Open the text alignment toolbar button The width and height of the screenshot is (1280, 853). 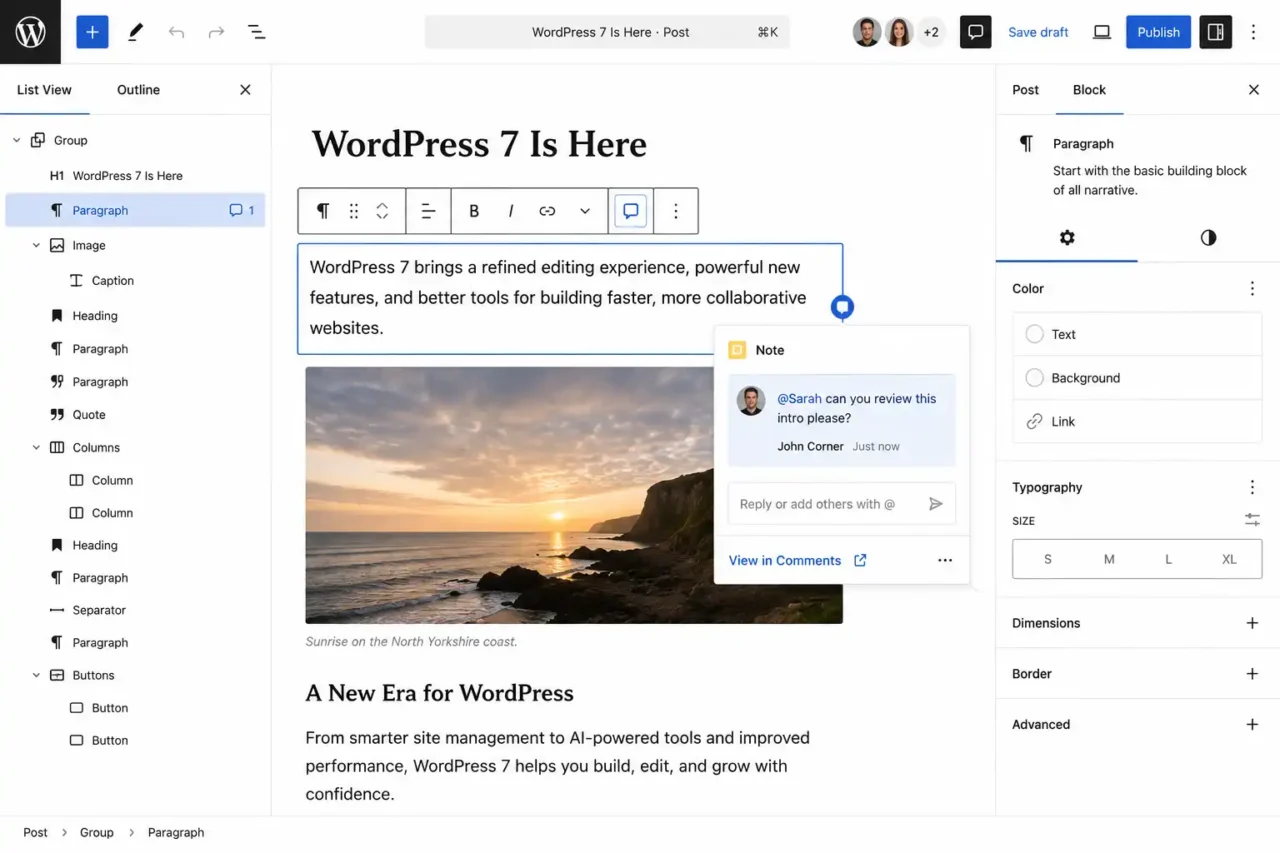coord(428,211)
